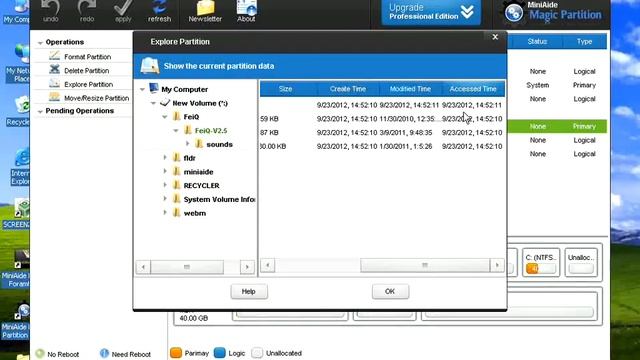Click the Need Reboot status icon
Viewport: 640px width, 360px height.
[x=104, y=353]
